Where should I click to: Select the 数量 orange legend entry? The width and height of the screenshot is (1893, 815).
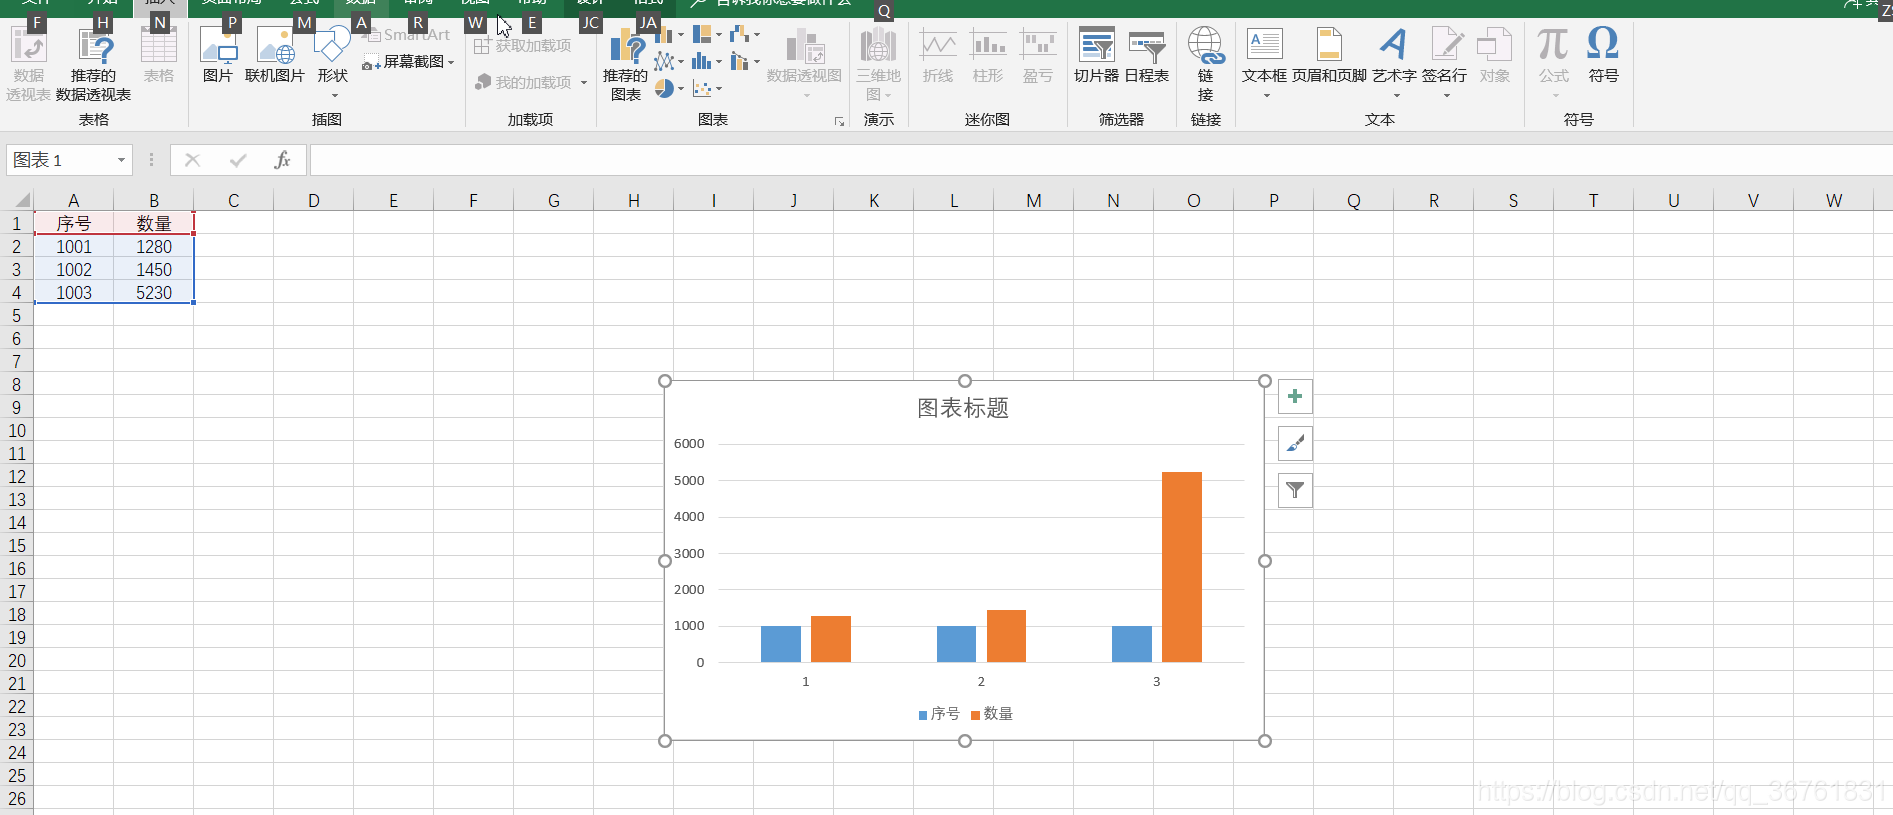[x=992, y=714]
